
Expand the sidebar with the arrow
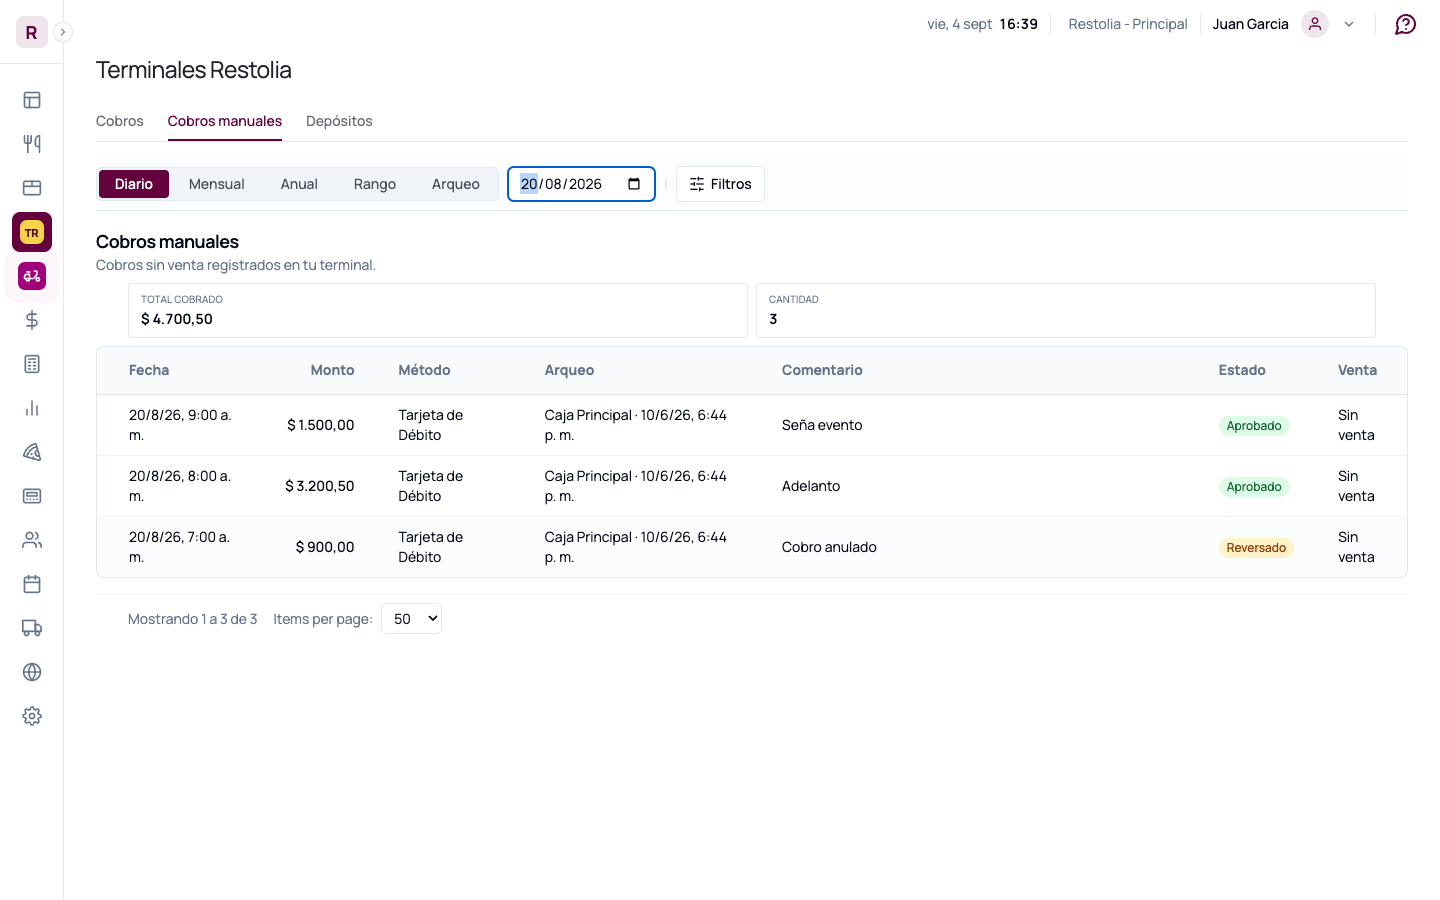coord(63,32)
